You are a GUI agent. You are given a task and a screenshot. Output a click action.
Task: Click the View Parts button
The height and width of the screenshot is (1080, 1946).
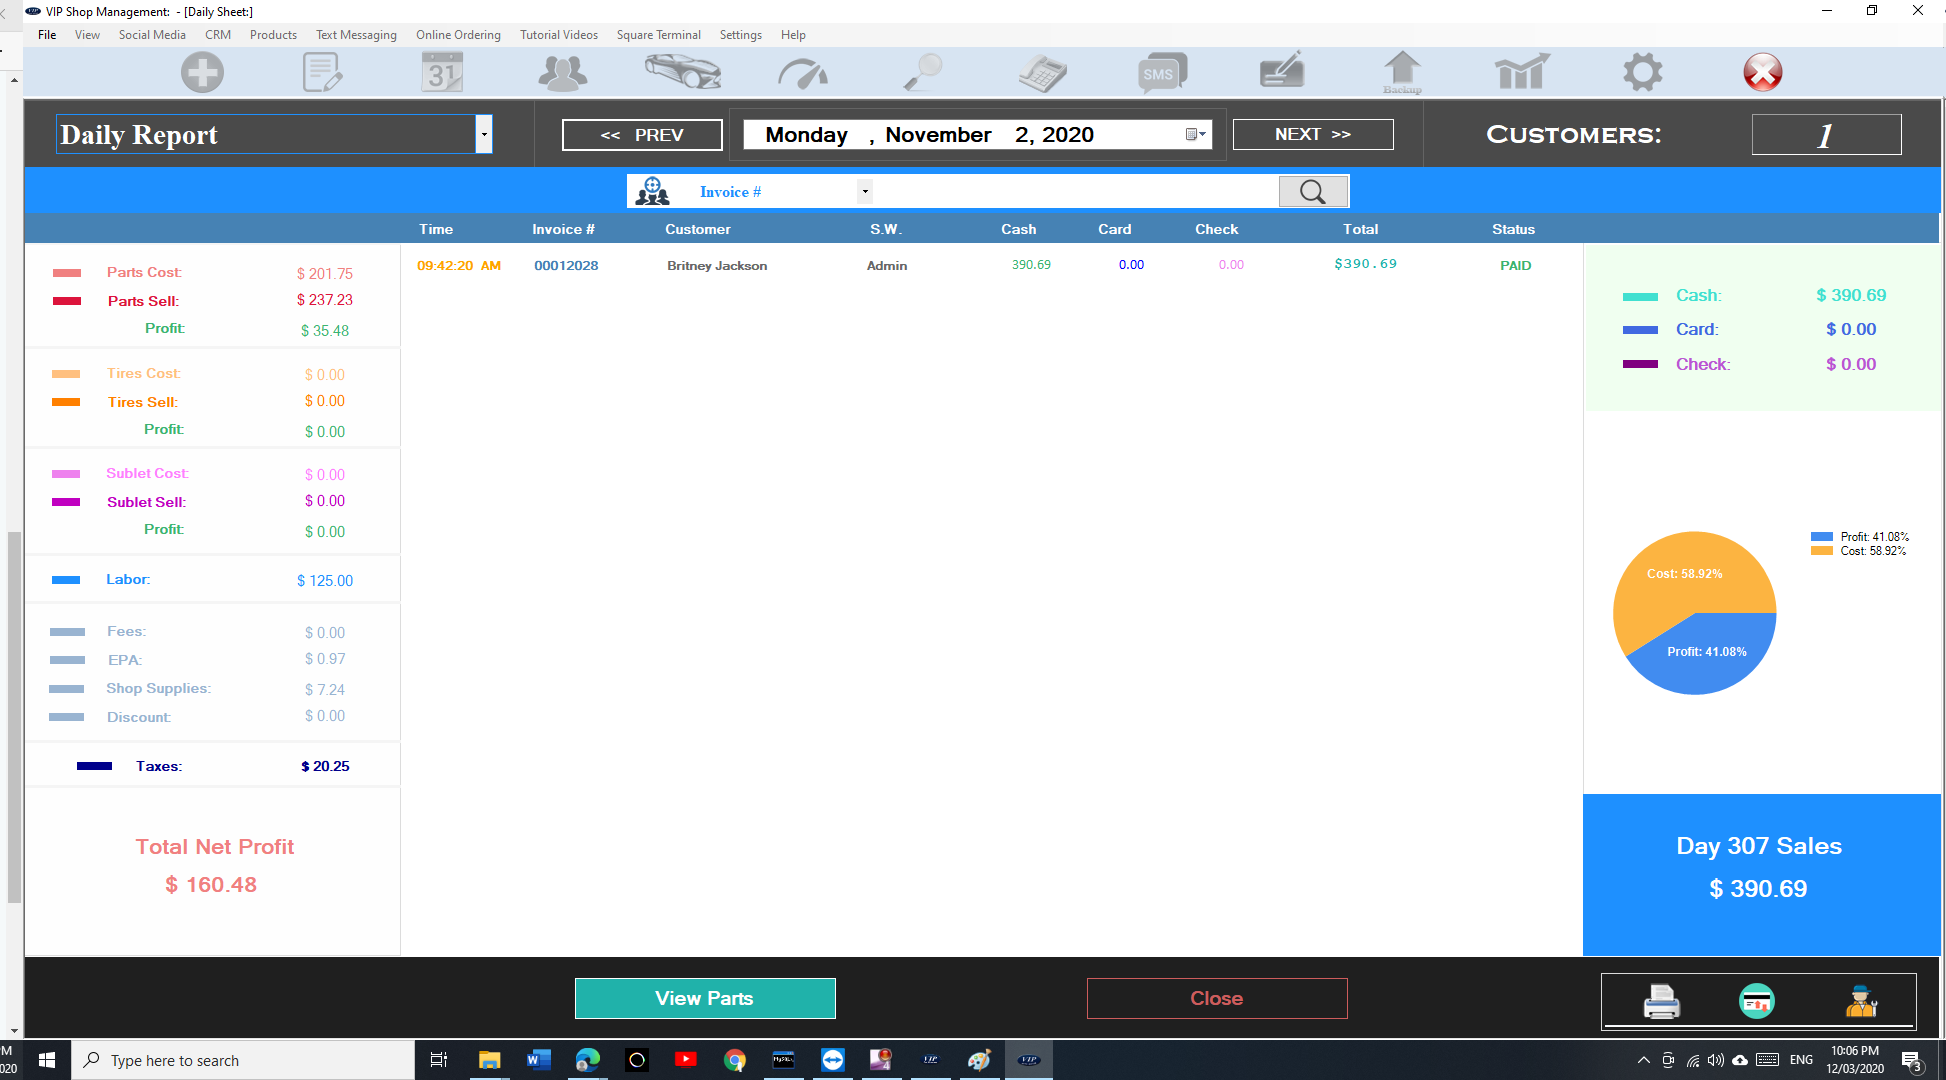pyautogui.click(x=705, y=998)
